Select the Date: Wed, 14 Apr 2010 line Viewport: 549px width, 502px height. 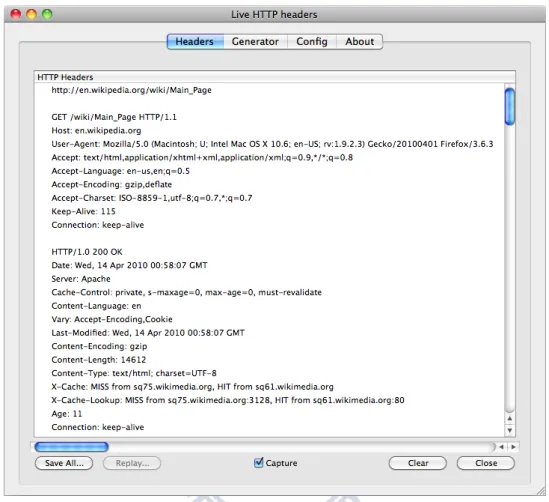[x=129, y=265]
